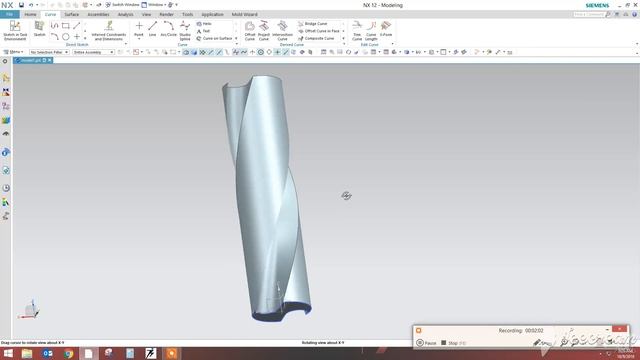Open the Intersection Curve command
Image resolution: width=640 pixels, height=360 pixels.
[x=282, y=31]
